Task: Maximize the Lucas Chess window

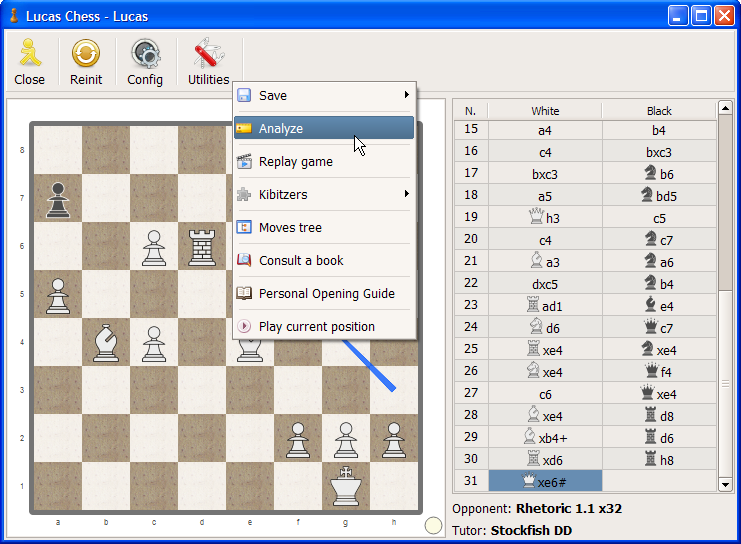Action: [x=701, y=16]
